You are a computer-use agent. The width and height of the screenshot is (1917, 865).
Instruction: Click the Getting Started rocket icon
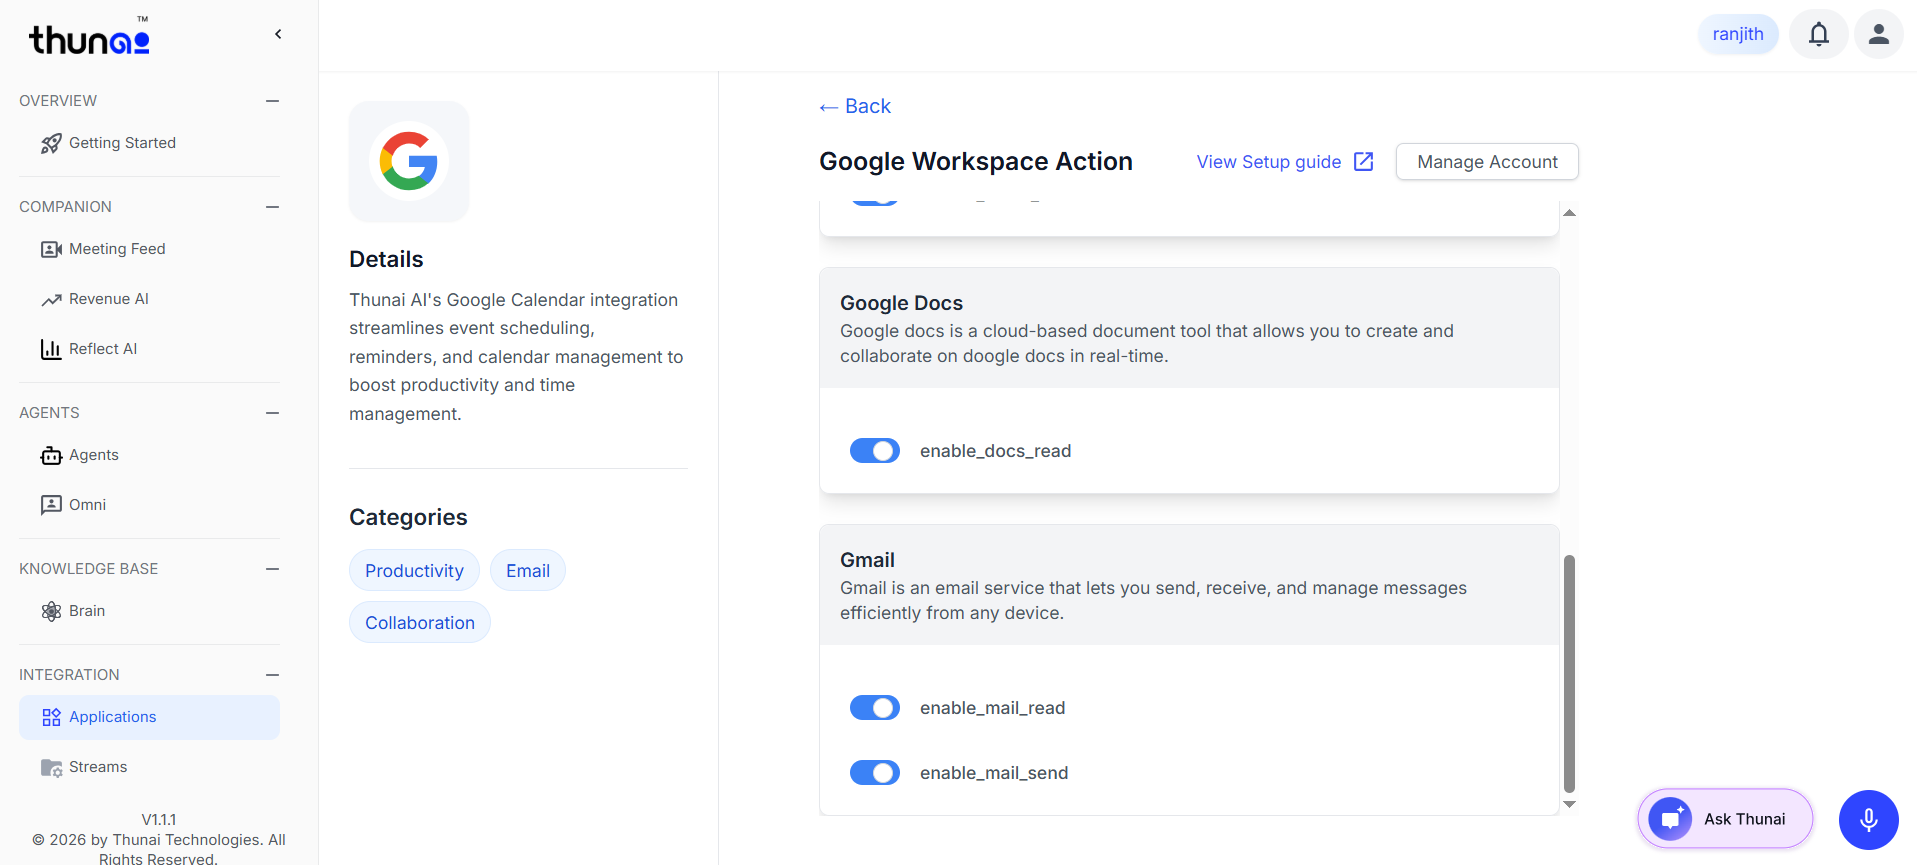tap(51, 144)
